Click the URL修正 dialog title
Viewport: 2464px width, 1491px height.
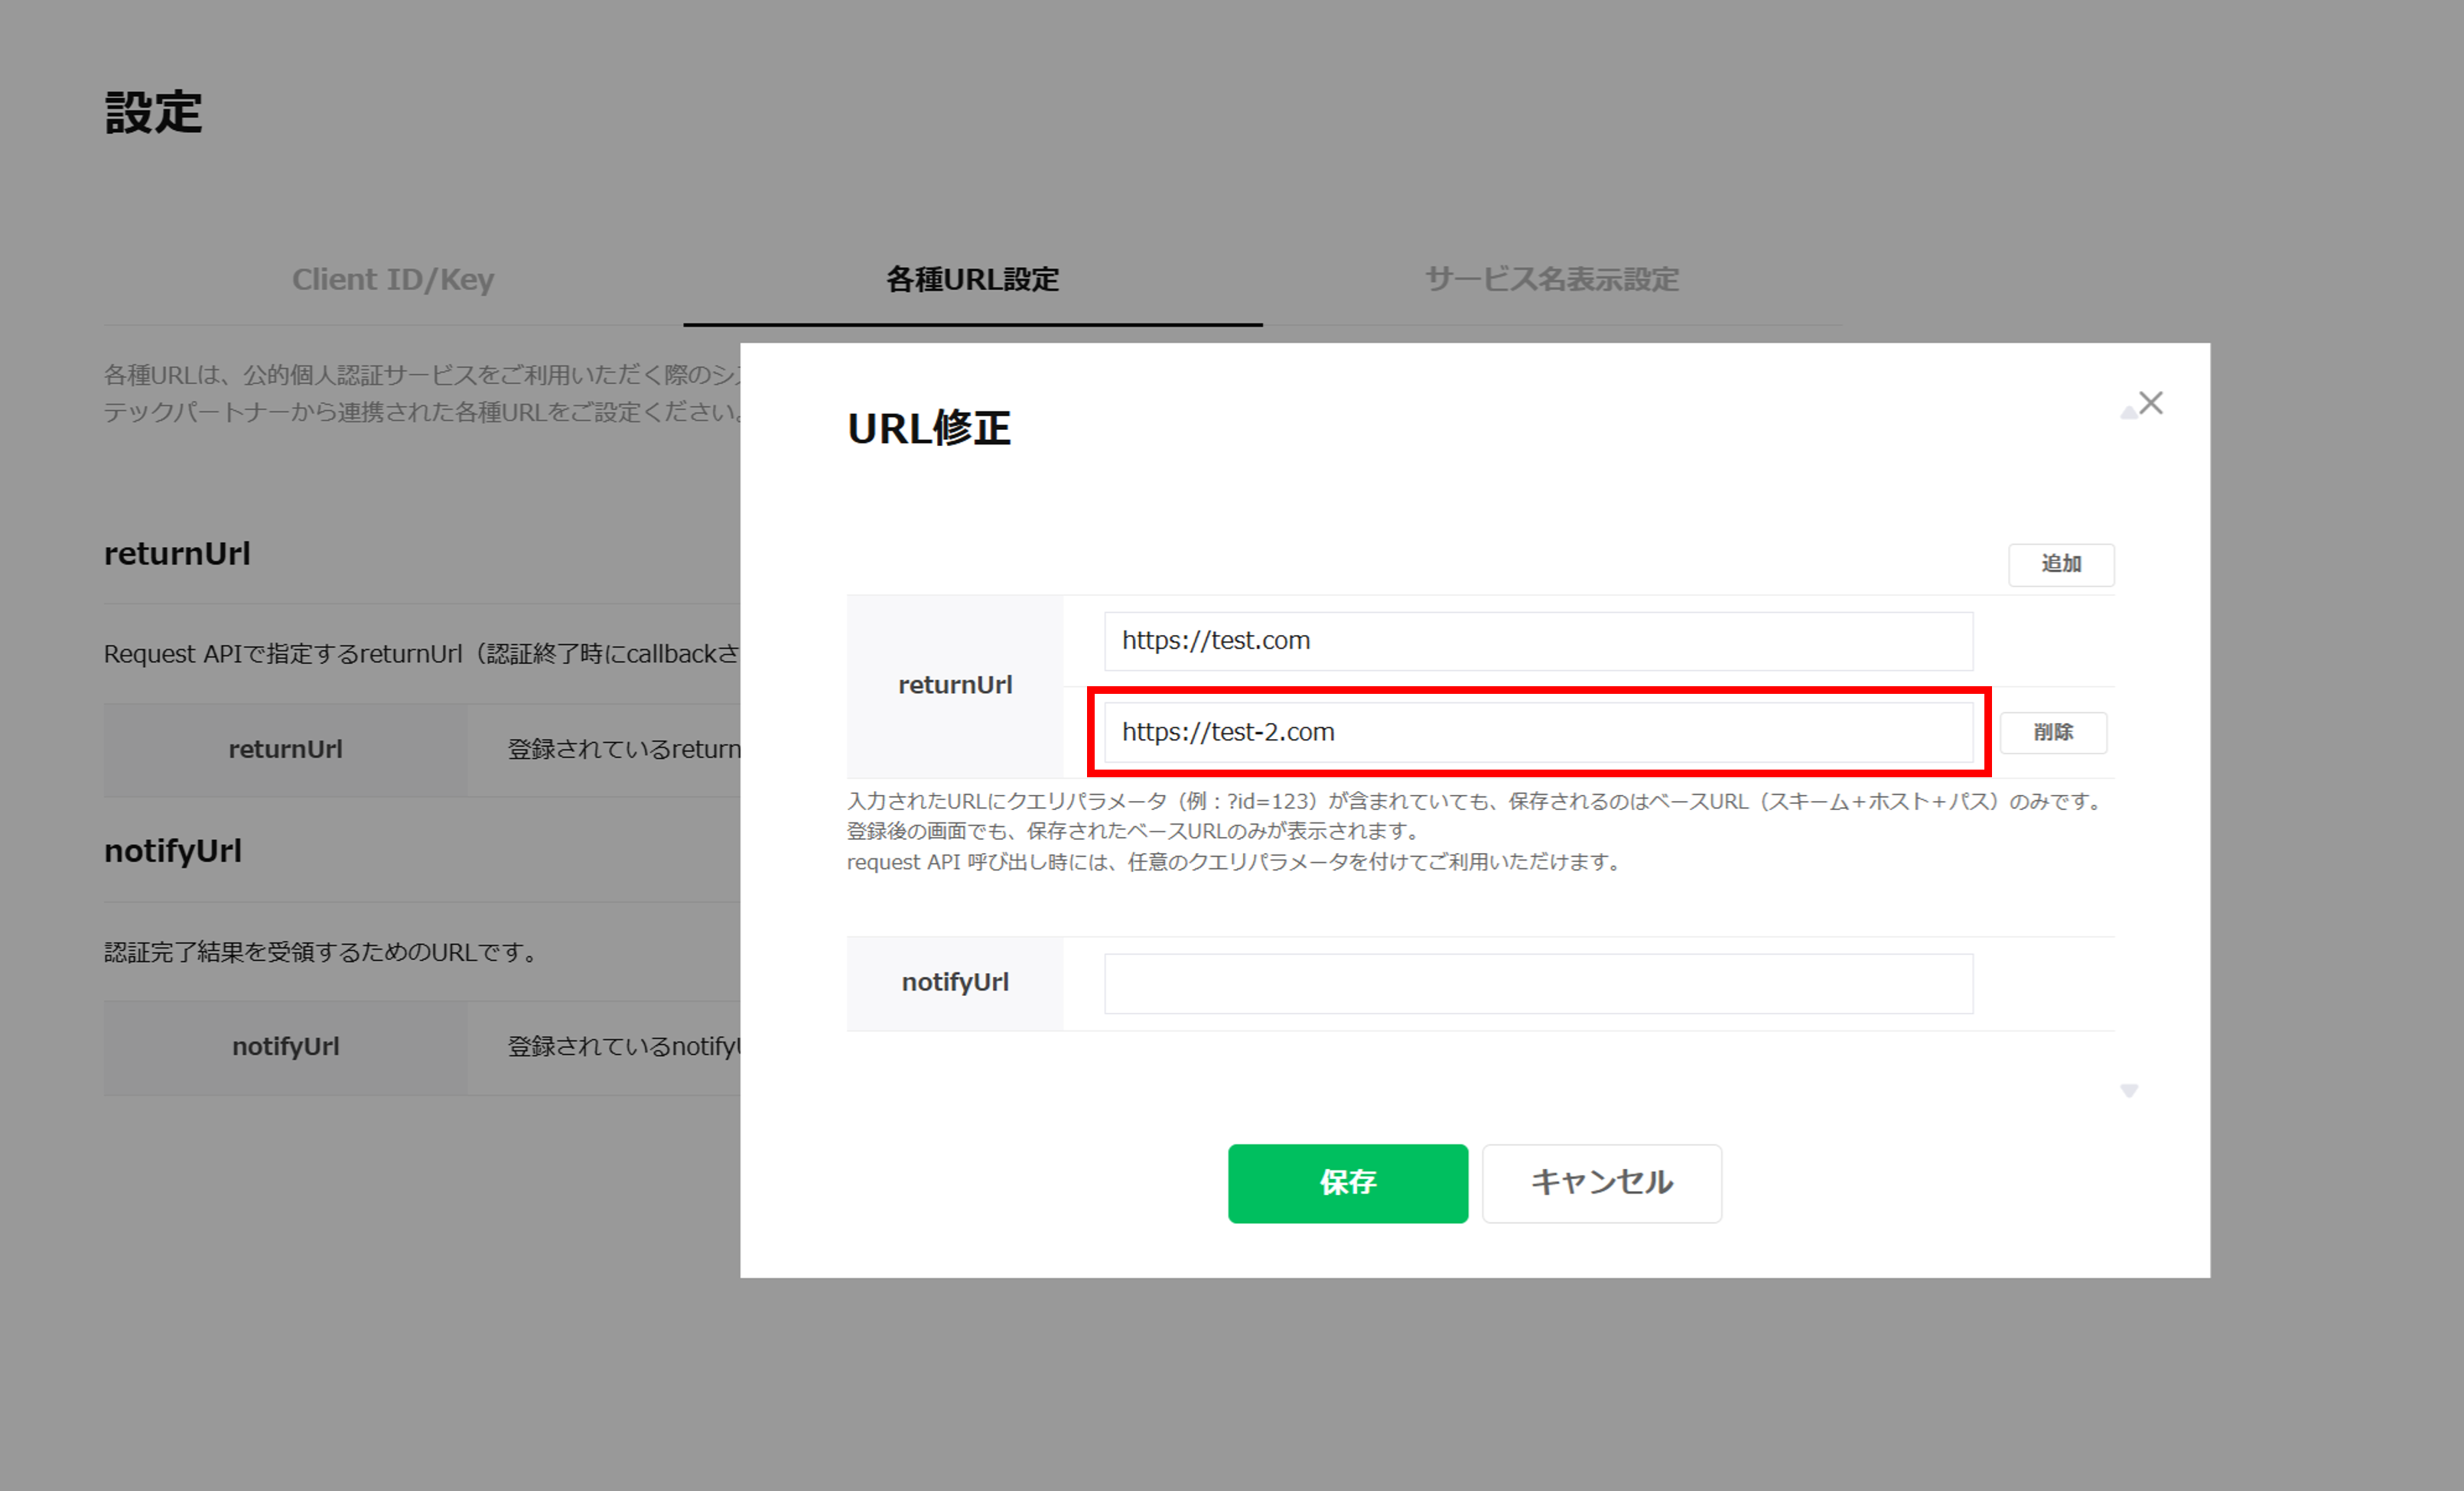click(x=929, y=428)
